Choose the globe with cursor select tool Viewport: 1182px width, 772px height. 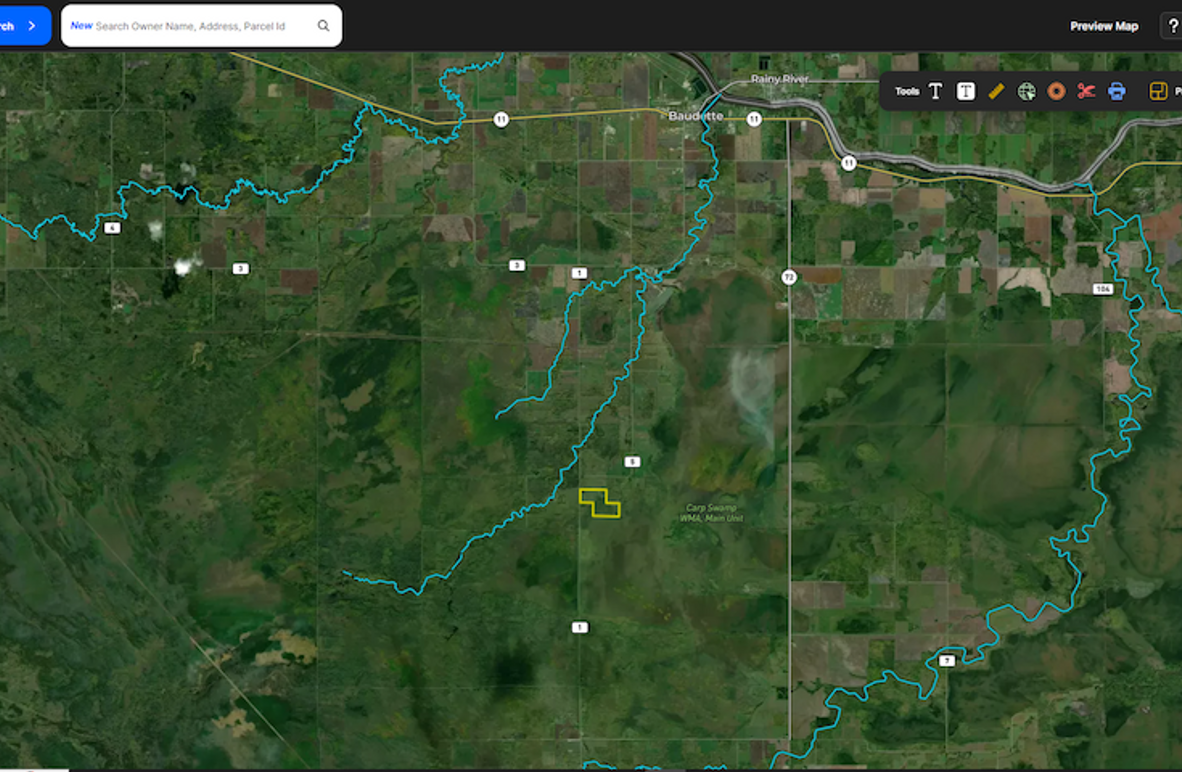[x=1026, y=91]
